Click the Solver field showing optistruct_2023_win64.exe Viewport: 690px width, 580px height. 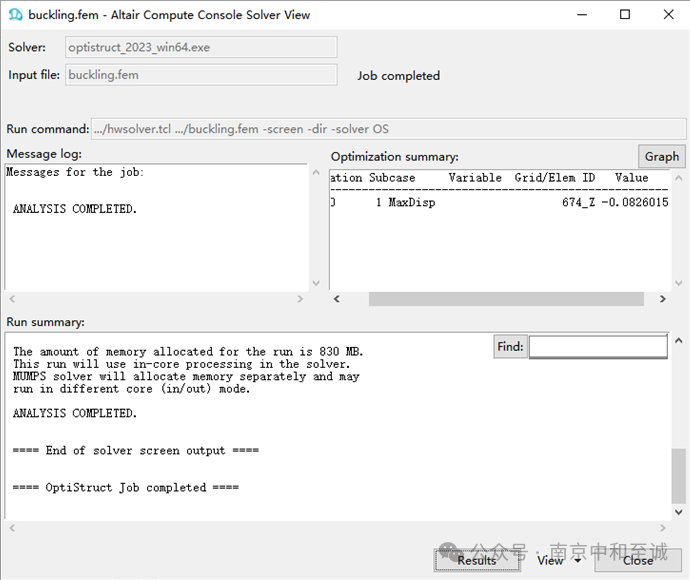coord(202,47)
